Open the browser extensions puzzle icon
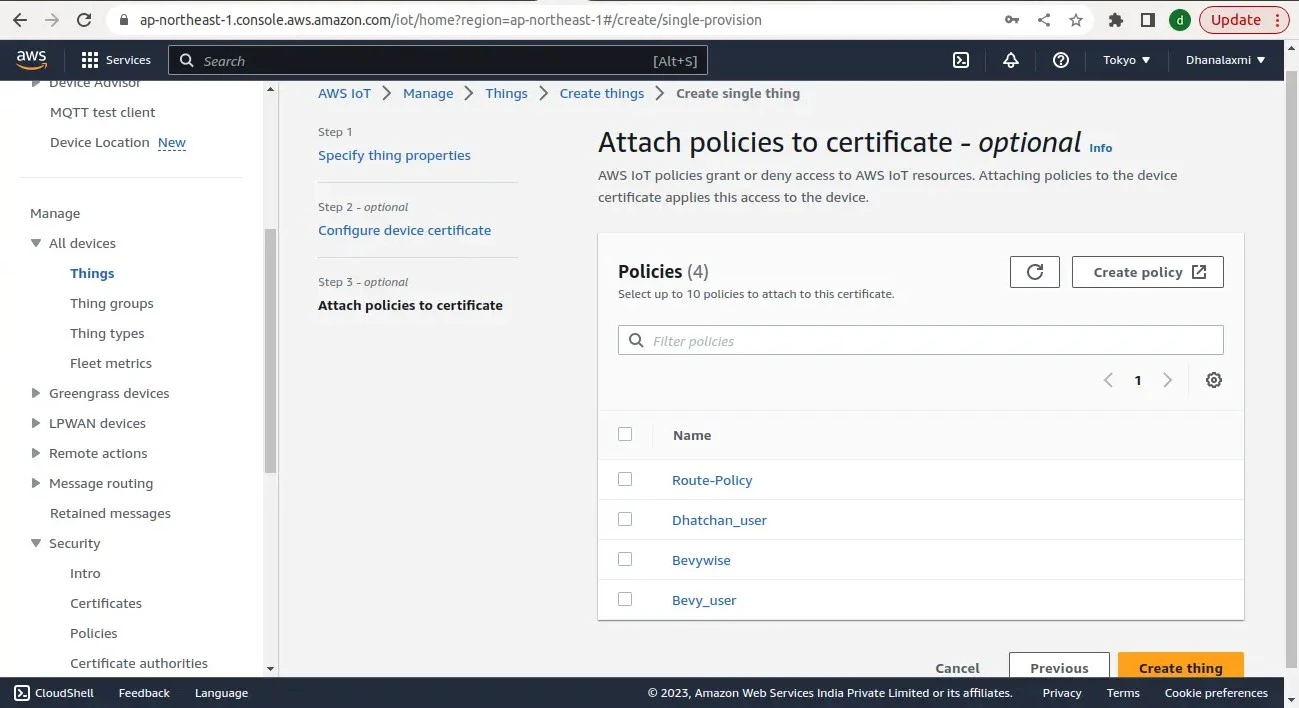The width and height of the screenshot is (1299, 708). pos(1116,20)
